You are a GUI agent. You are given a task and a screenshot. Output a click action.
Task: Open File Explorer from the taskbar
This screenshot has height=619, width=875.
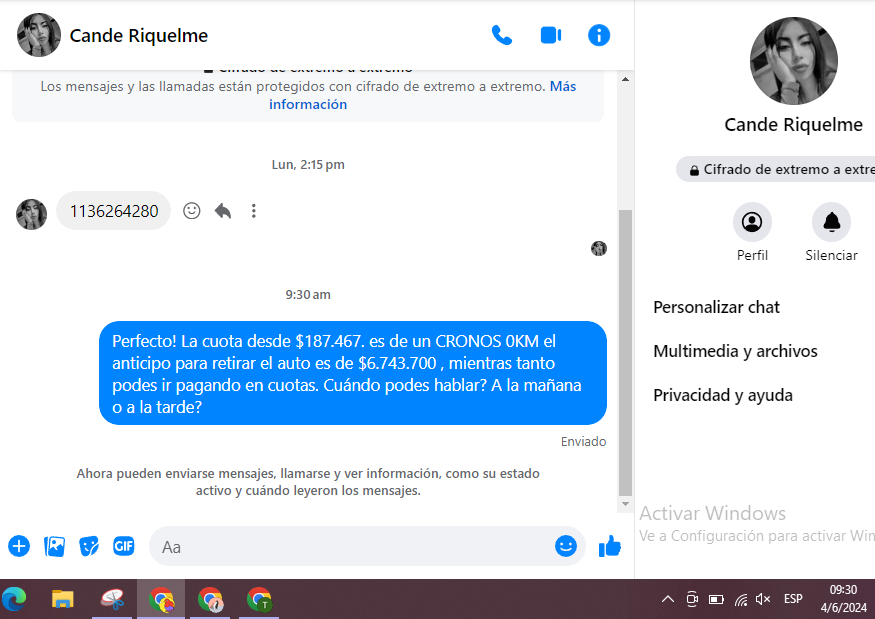click(x=62, y=599)
